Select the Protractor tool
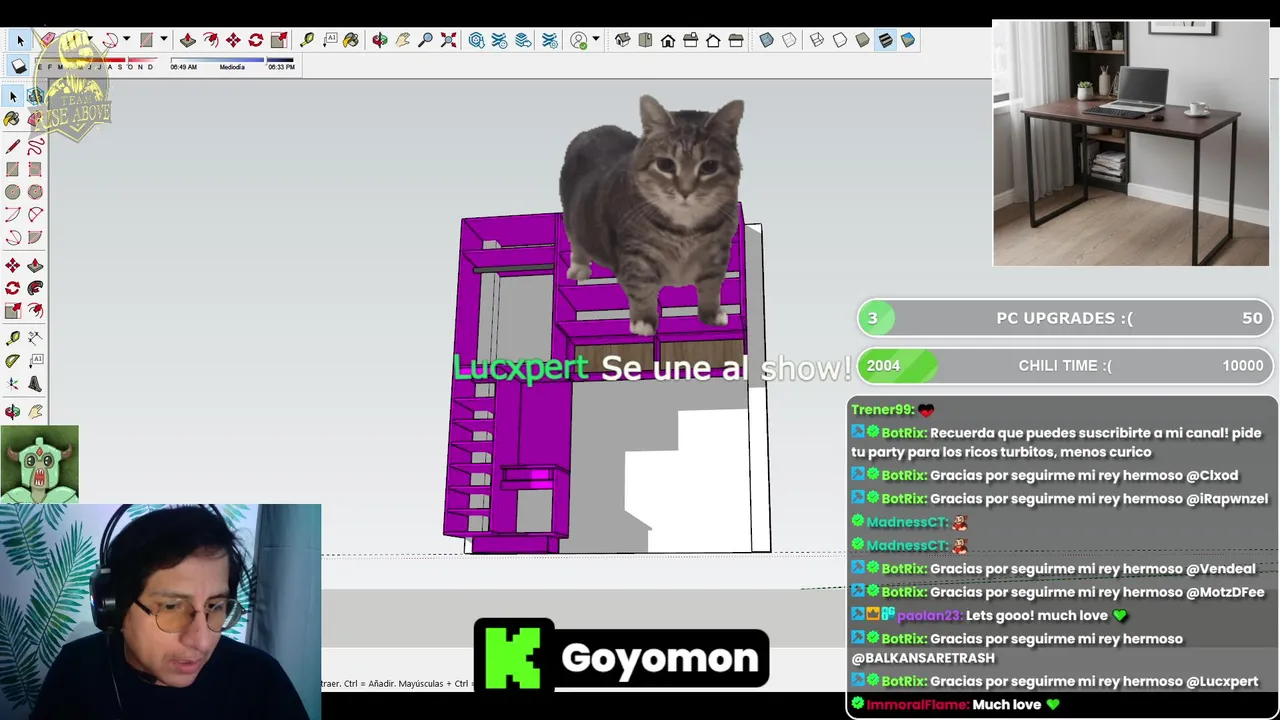The image size is (1280, 720). point(12,360)
